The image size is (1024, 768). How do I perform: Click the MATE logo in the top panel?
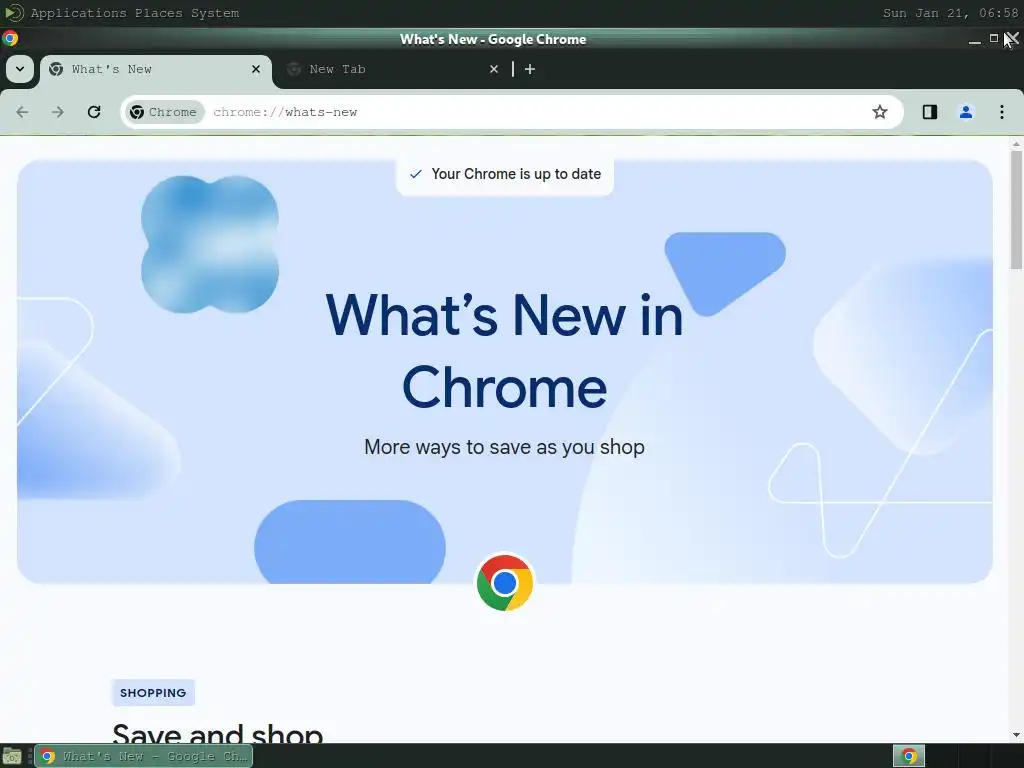tap(14, 13)
